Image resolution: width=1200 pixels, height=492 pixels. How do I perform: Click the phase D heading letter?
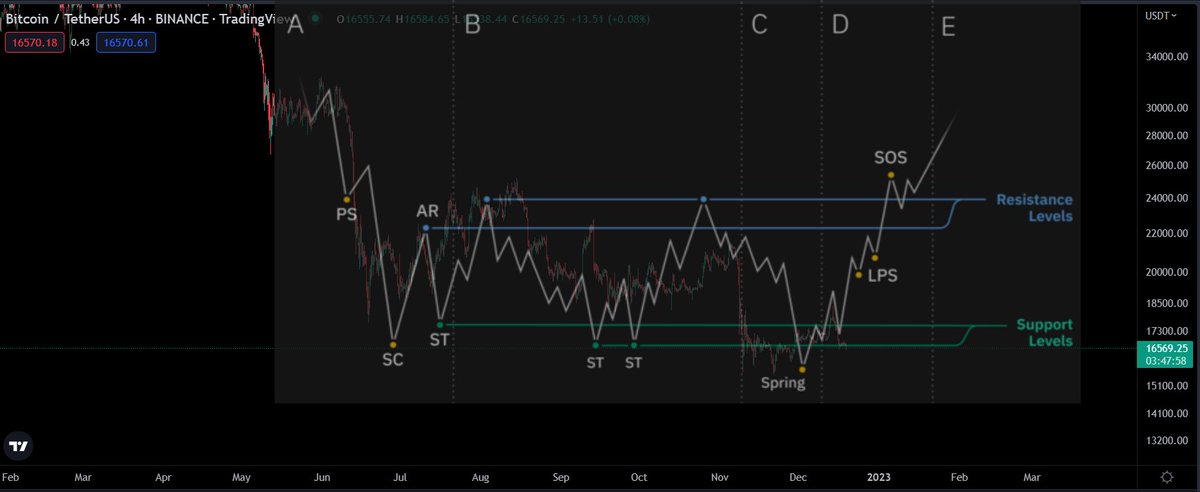coord(840,26)
